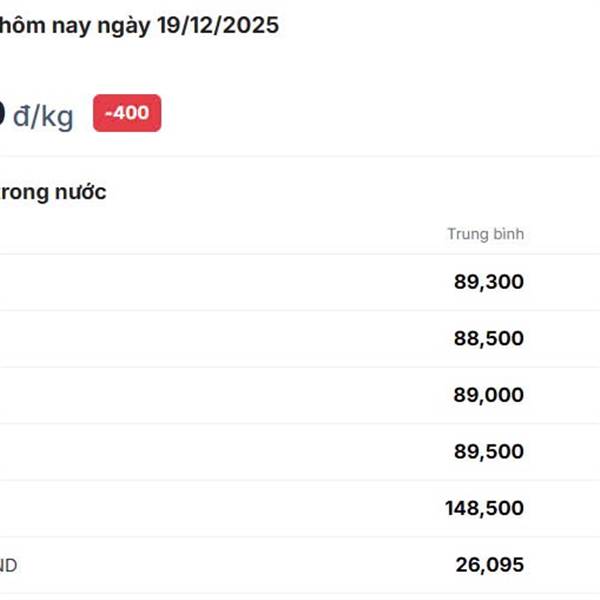Click the red -400 price change badge
Viewport: 600px width, 600px height.
coord(127,113)
